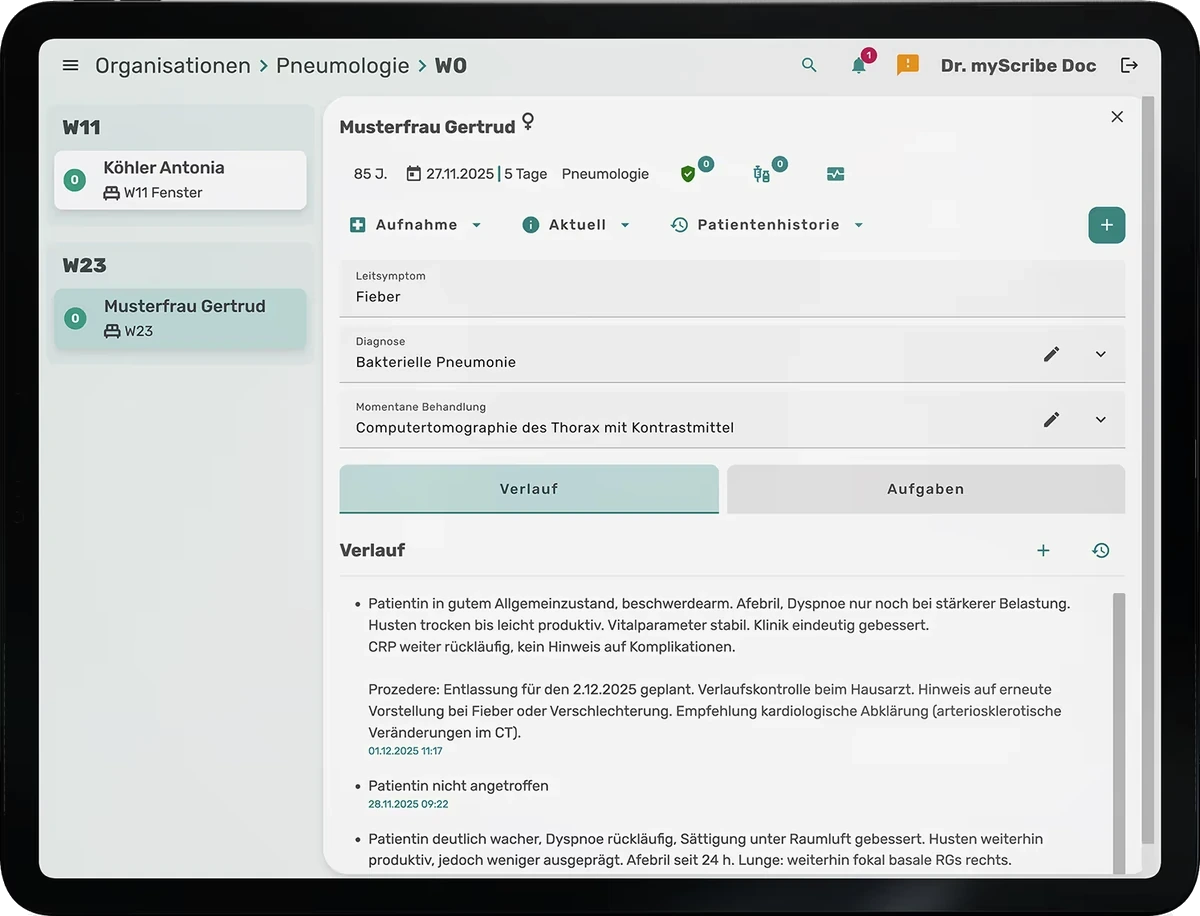Screen dimensions: 1200x916
Task: Click the bed icon beside W23 label
Action: pyautogui.click(x=112, y=331)
